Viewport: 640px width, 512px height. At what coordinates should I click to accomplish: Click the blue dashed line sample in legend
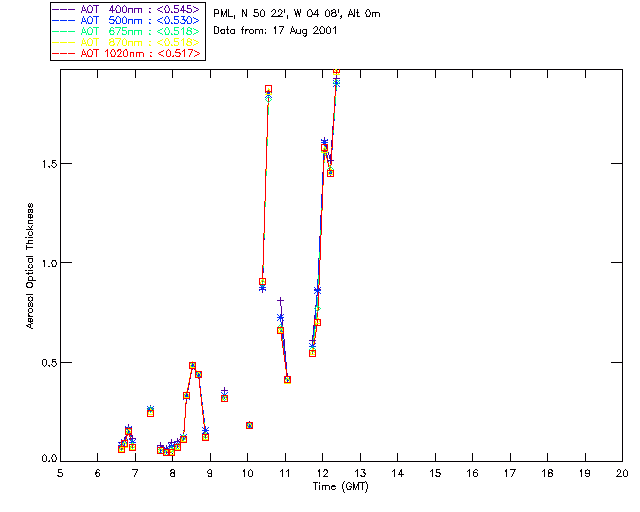(64, 20)
